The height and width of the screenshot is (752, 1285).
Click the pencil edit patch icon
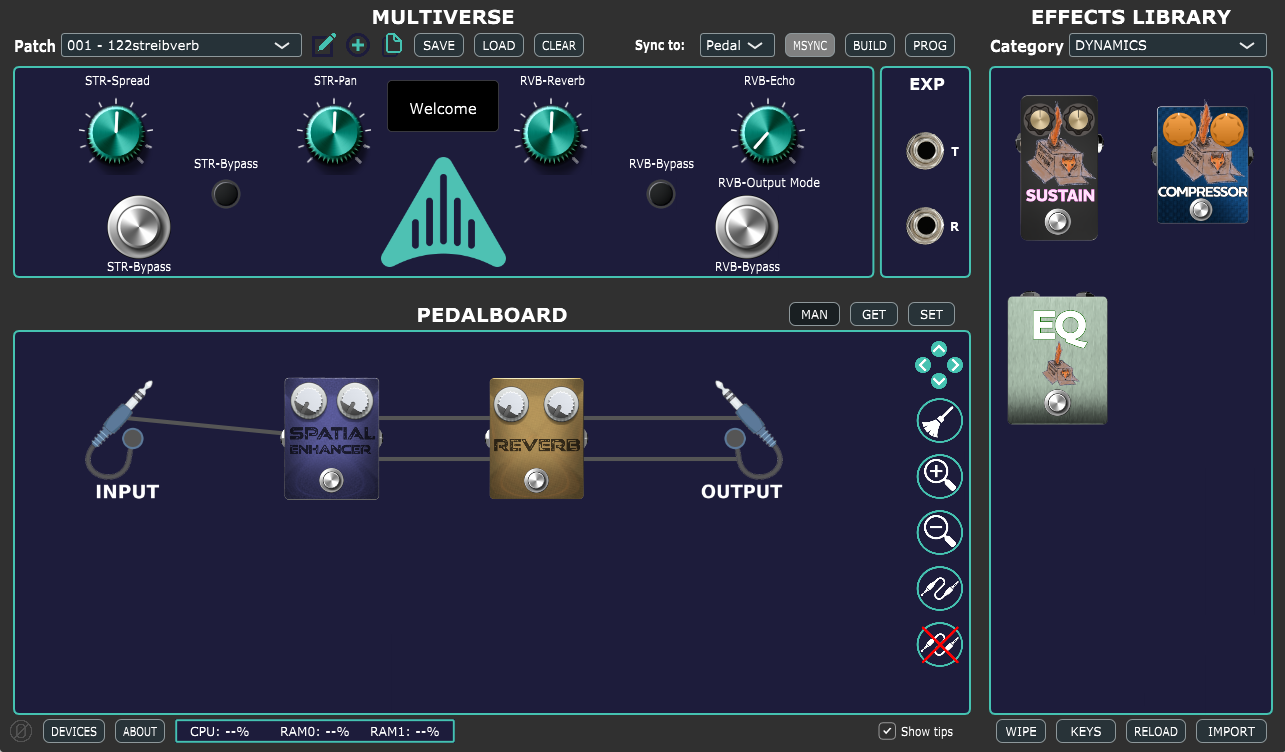(x=324, y=45)
